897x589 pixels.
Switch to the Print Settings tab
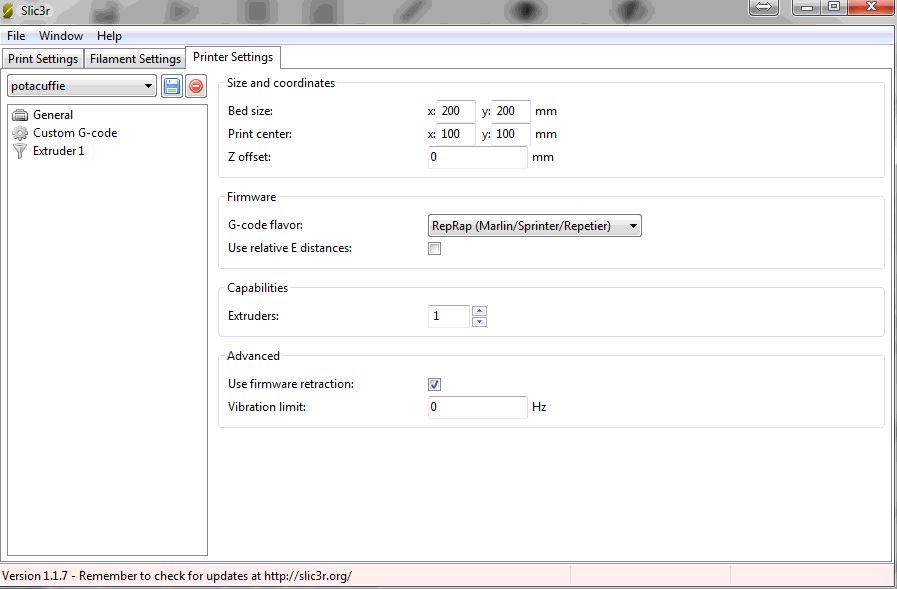tap(43, 59)
